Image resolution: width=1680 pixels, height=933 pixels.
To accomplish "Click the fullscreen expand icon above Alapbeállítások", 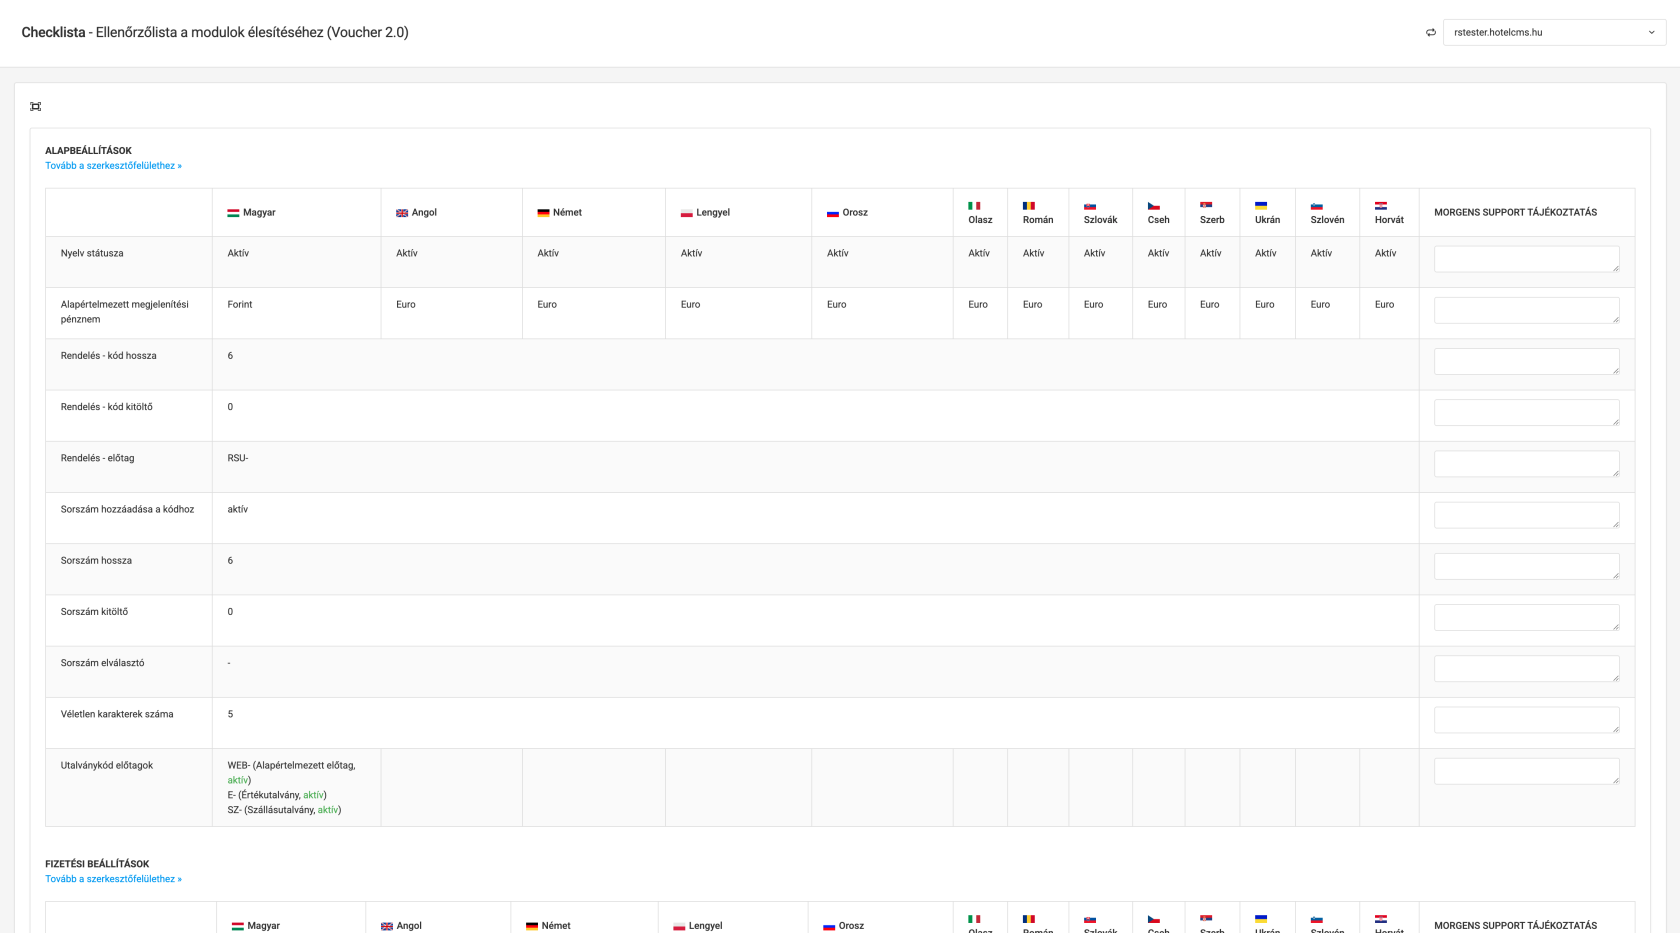I will 36,107.
